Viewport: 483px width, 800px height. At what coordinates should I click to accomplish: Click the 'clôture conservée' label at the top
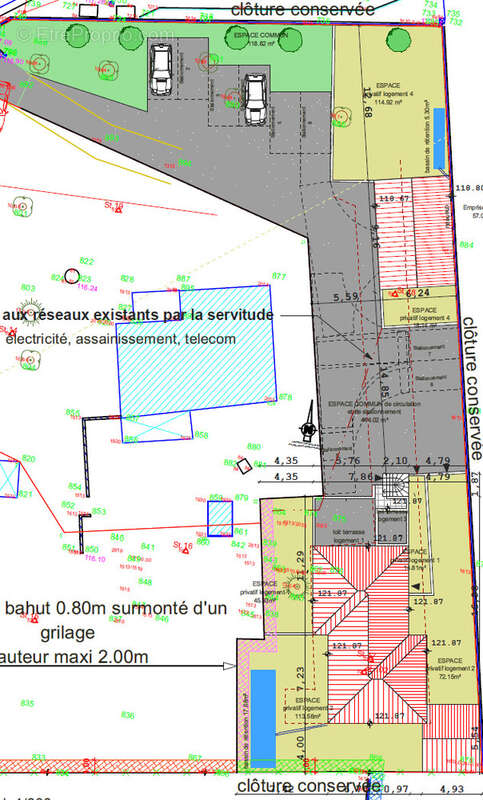[x=303, y=9]
